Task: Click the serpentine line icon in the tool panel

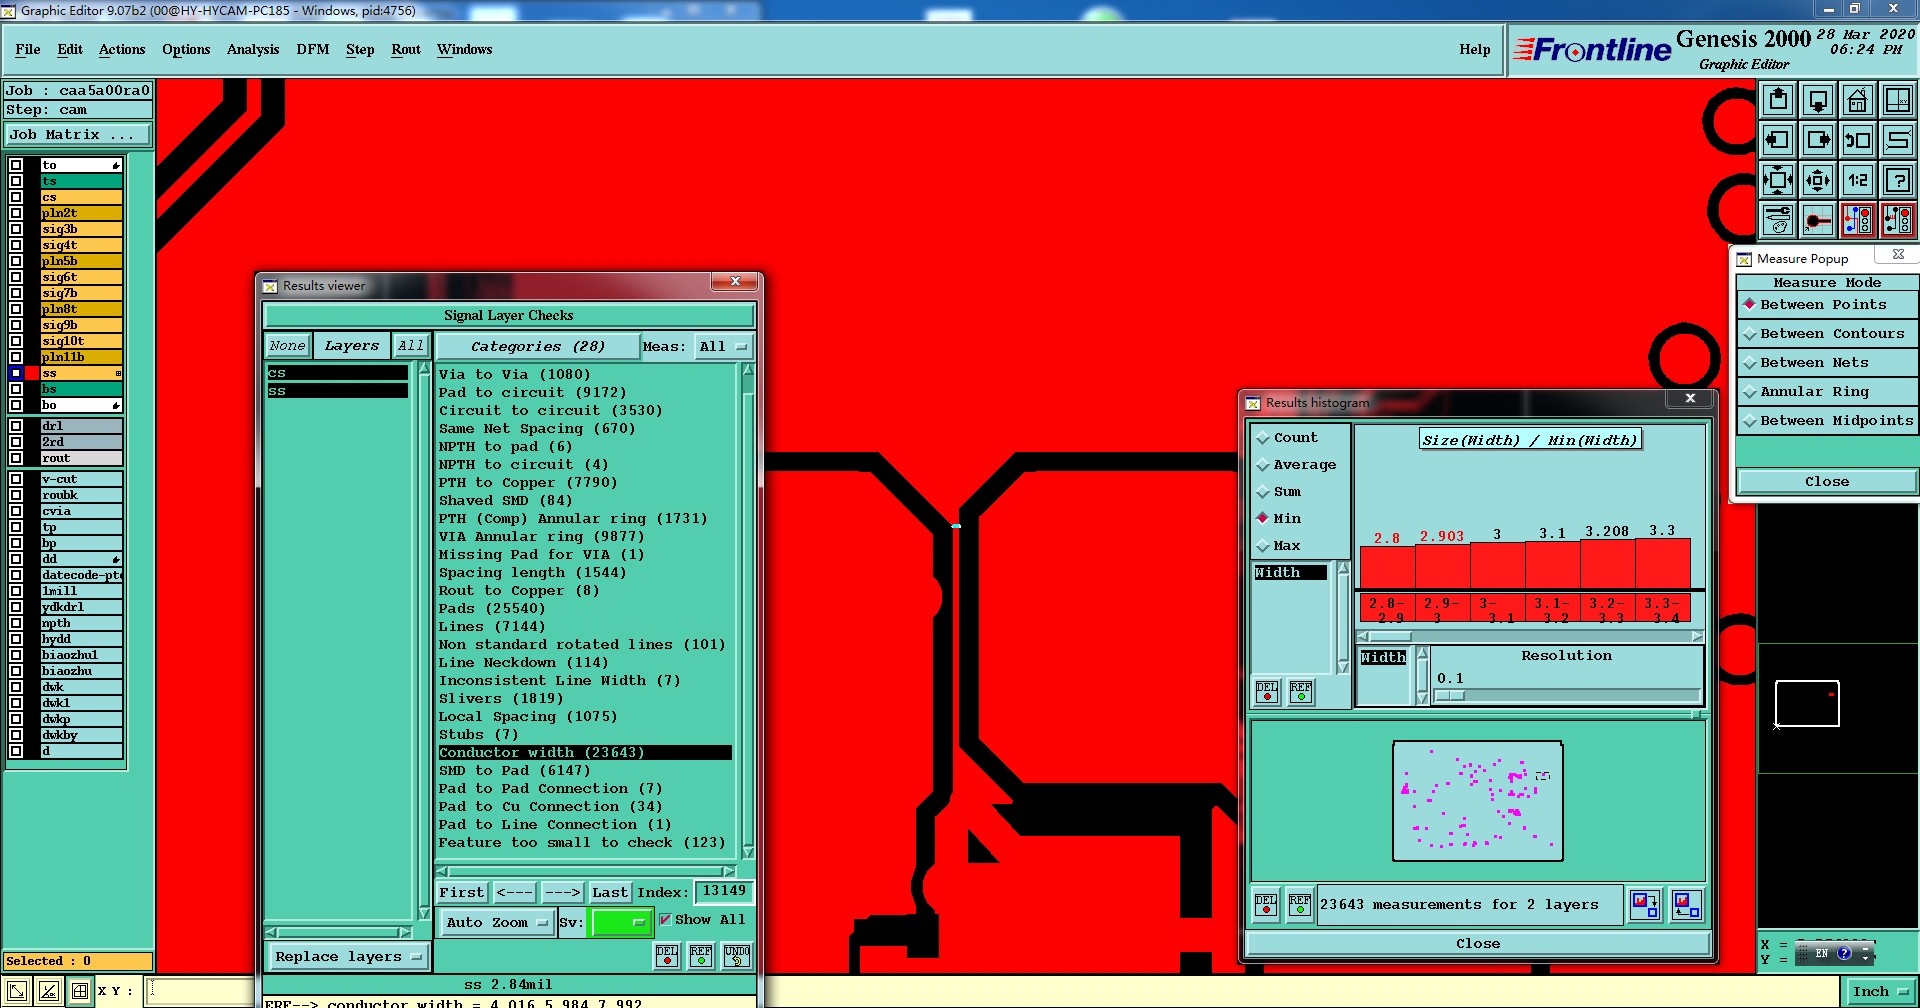Action: click(x=1898, y=140)
